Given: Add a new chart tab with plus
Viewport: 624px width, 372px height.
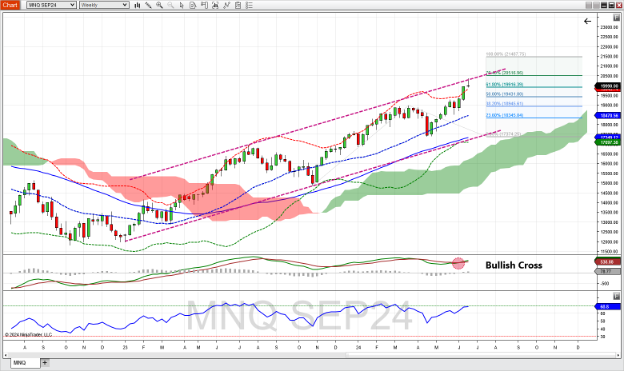Looking at the screenshot, I should point(45,362).
